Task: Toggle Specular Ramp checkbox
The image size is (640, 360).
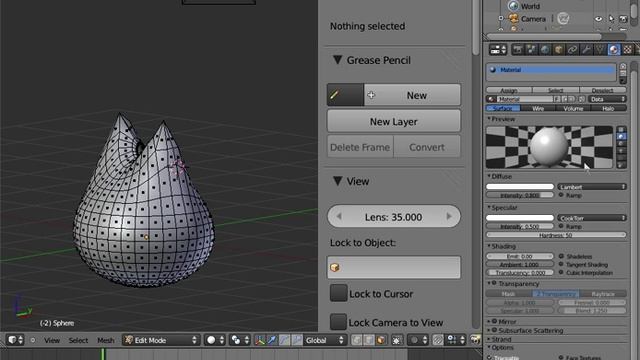Action: tap(561, 226)
